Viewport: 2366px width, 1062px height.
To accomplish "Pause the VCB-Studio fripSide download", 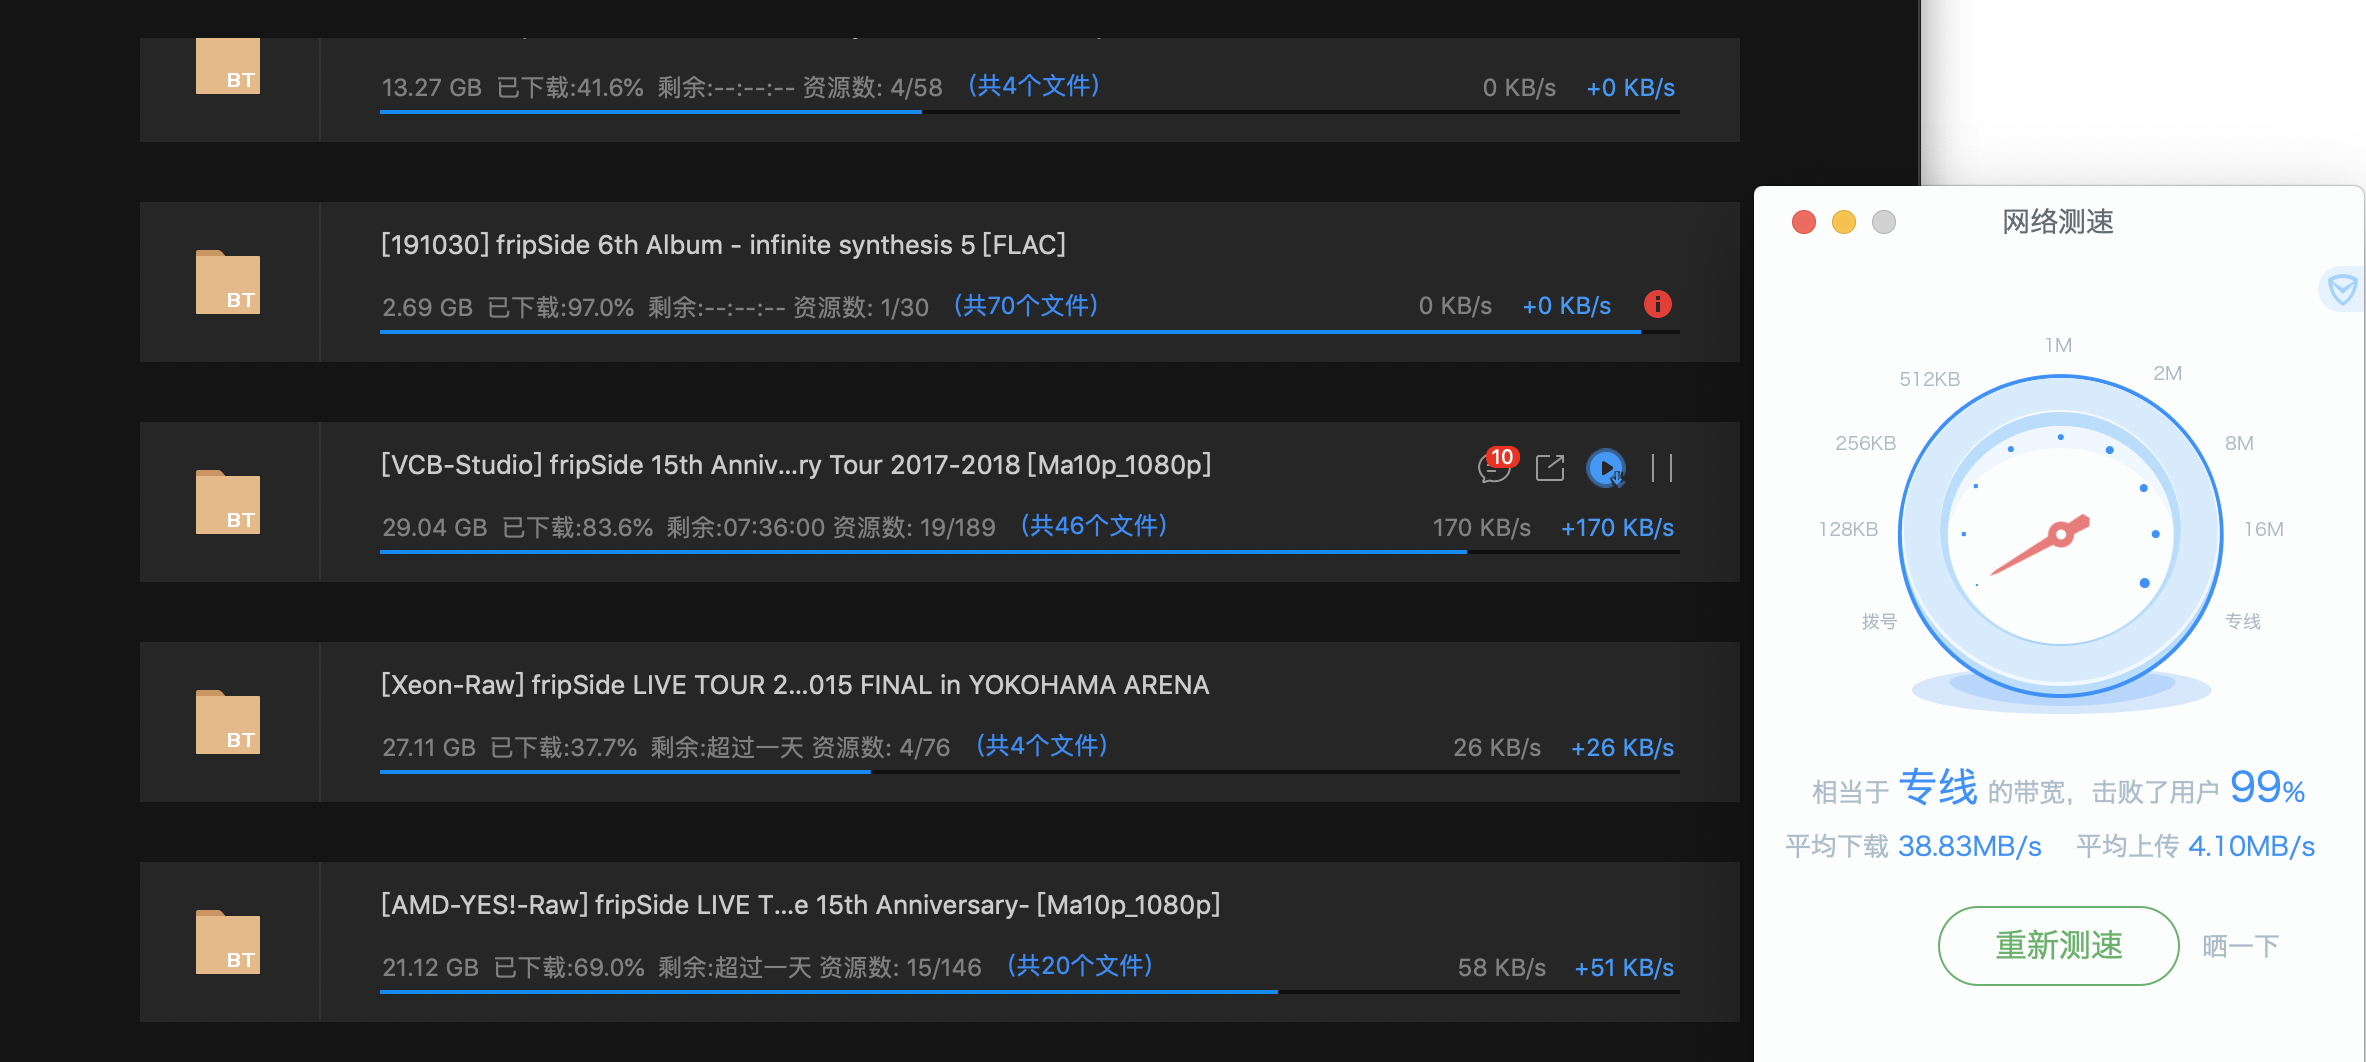I will [1661, 467].
